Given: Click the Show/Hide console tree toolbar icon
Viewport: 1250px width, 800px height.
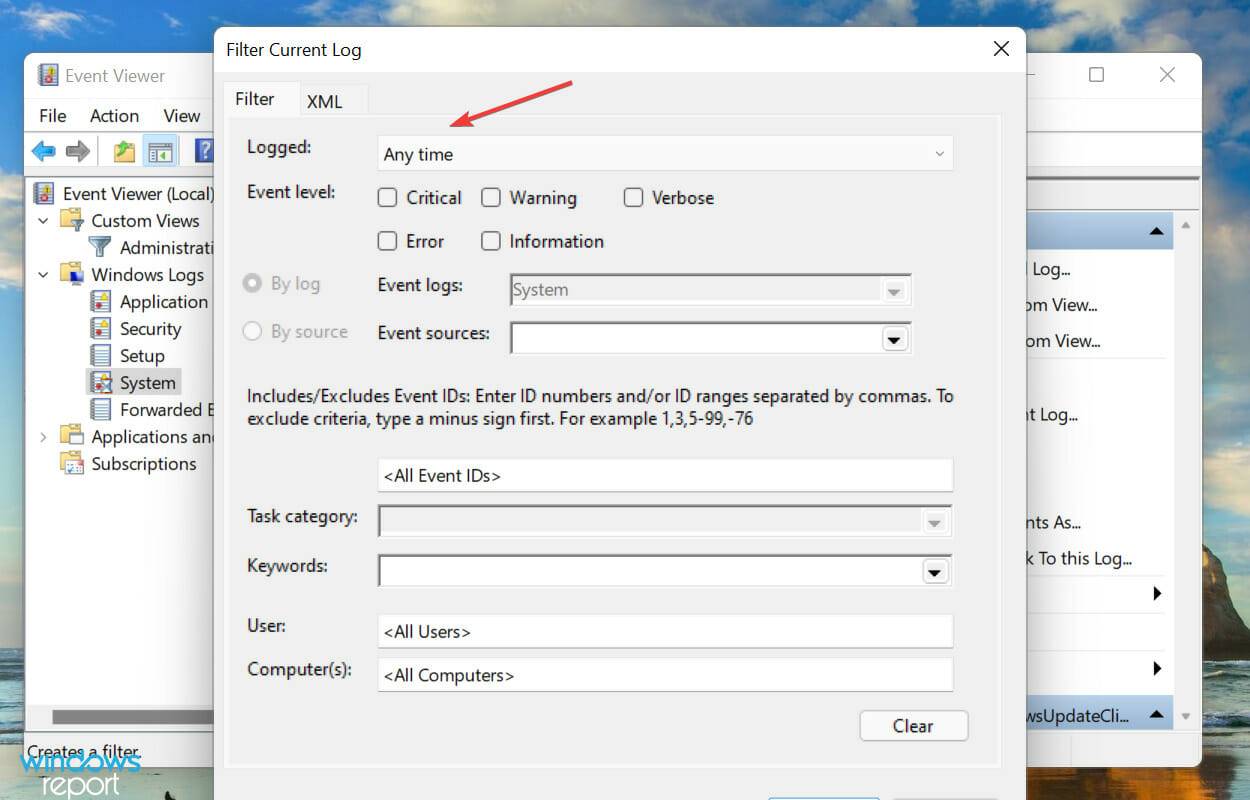Looking at the screenshot, I should pos(161,150).
